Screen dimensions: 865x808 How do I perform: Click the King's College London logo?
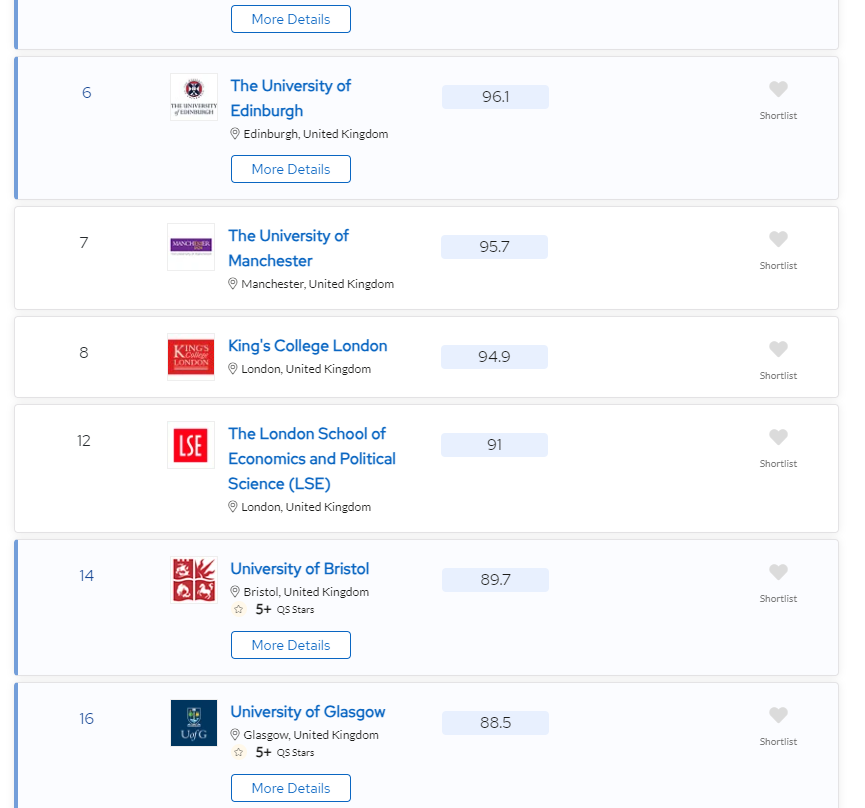point(191,357)
